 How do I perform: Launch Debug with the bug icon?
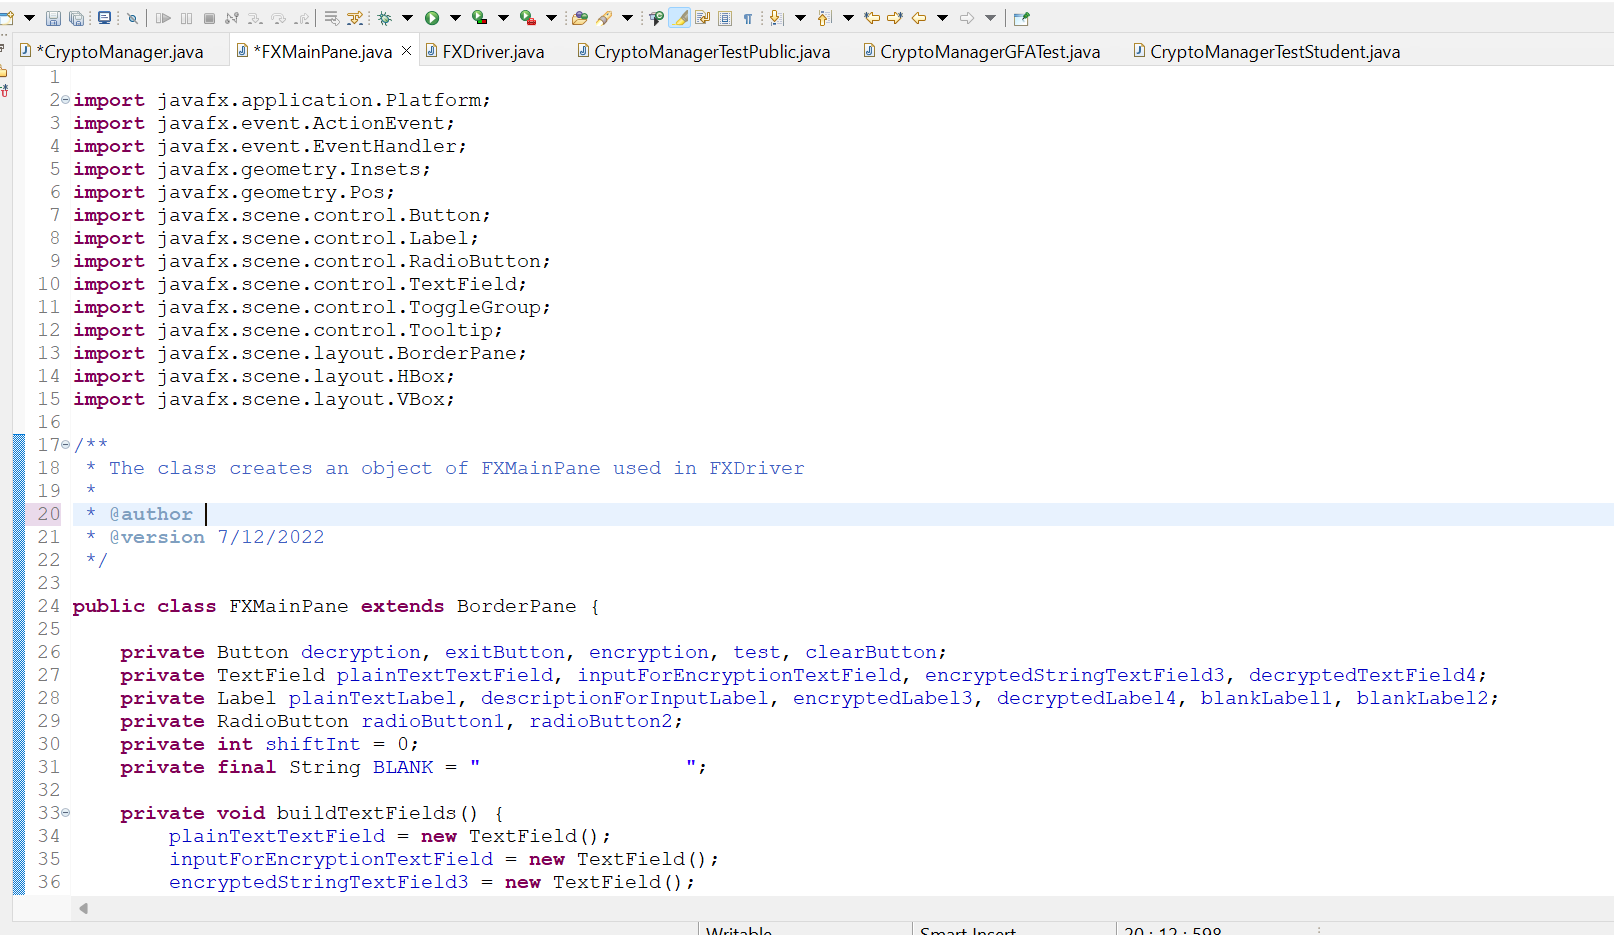click(384, 18)
